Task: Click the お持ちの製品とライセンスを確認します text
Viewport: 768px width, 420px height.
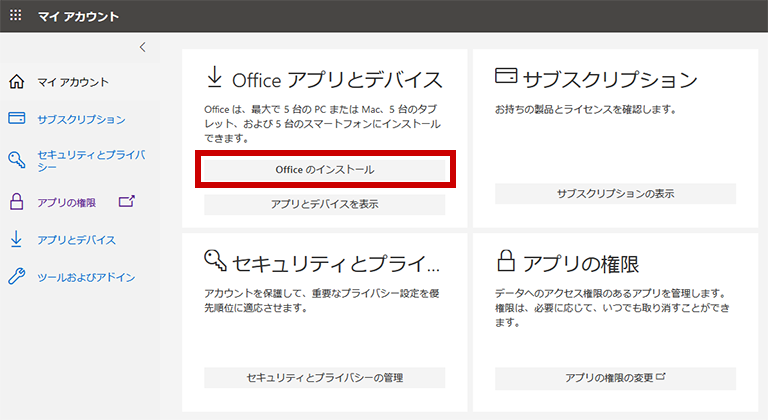Action: 586,109
